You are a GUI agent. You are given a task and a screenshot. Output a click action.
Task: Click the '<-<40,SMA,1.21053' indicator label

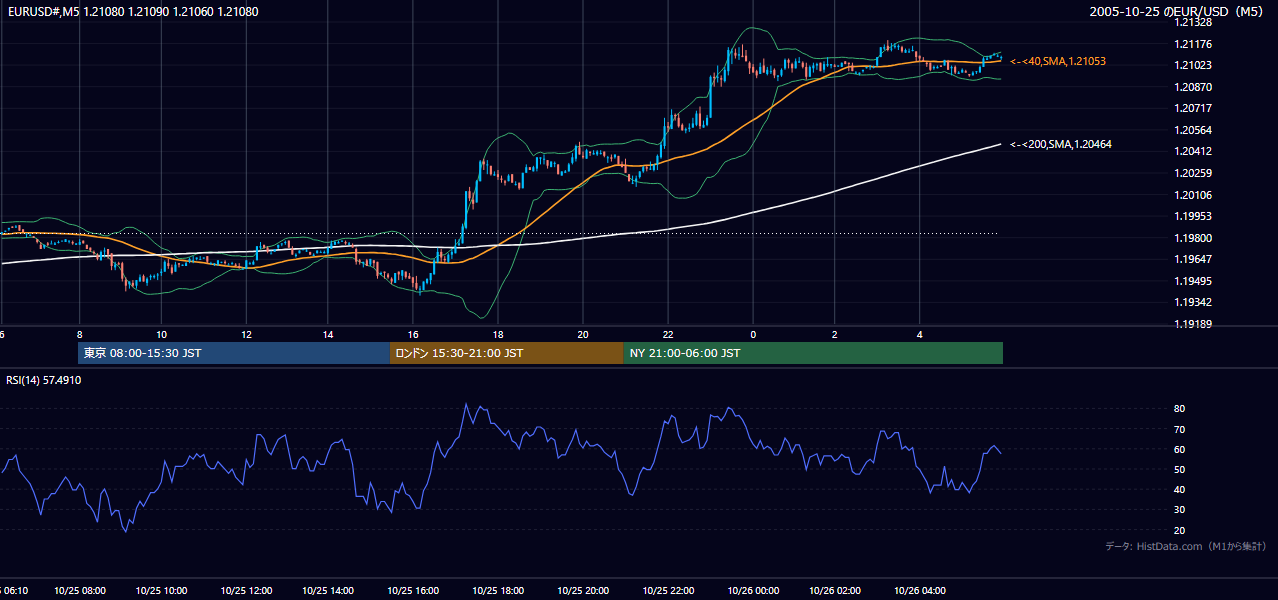point(1057,61)
